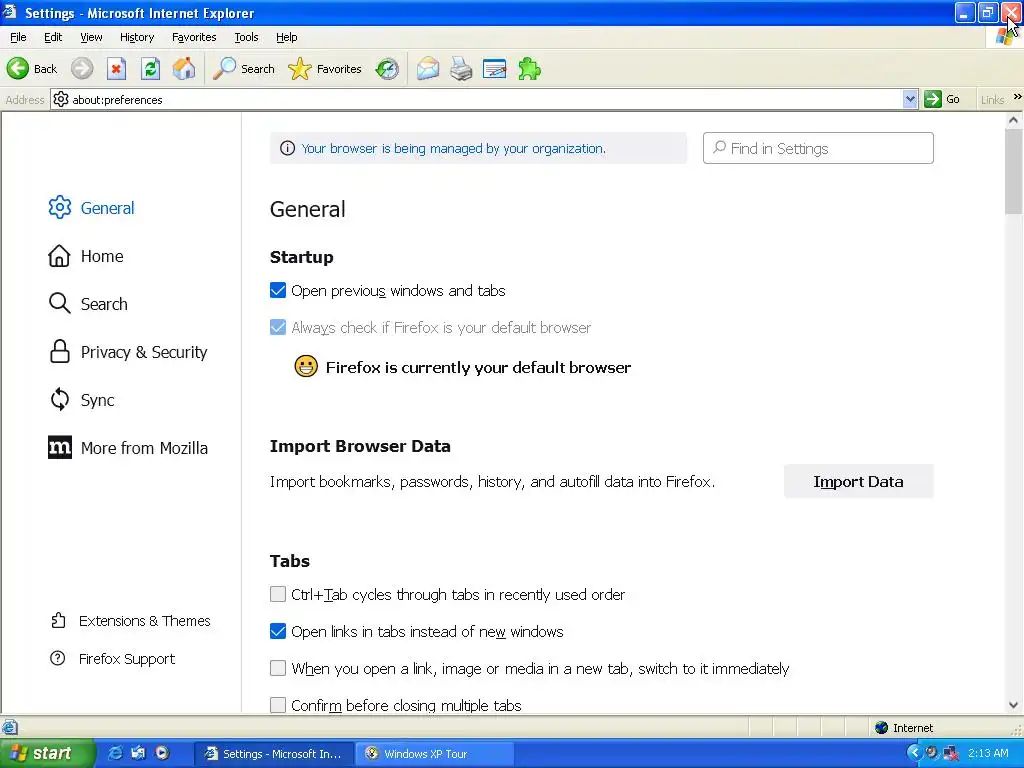Click the tray expand arrow icon
Image resolution: width=1024 pixels, height=768 pixels.
914,753
